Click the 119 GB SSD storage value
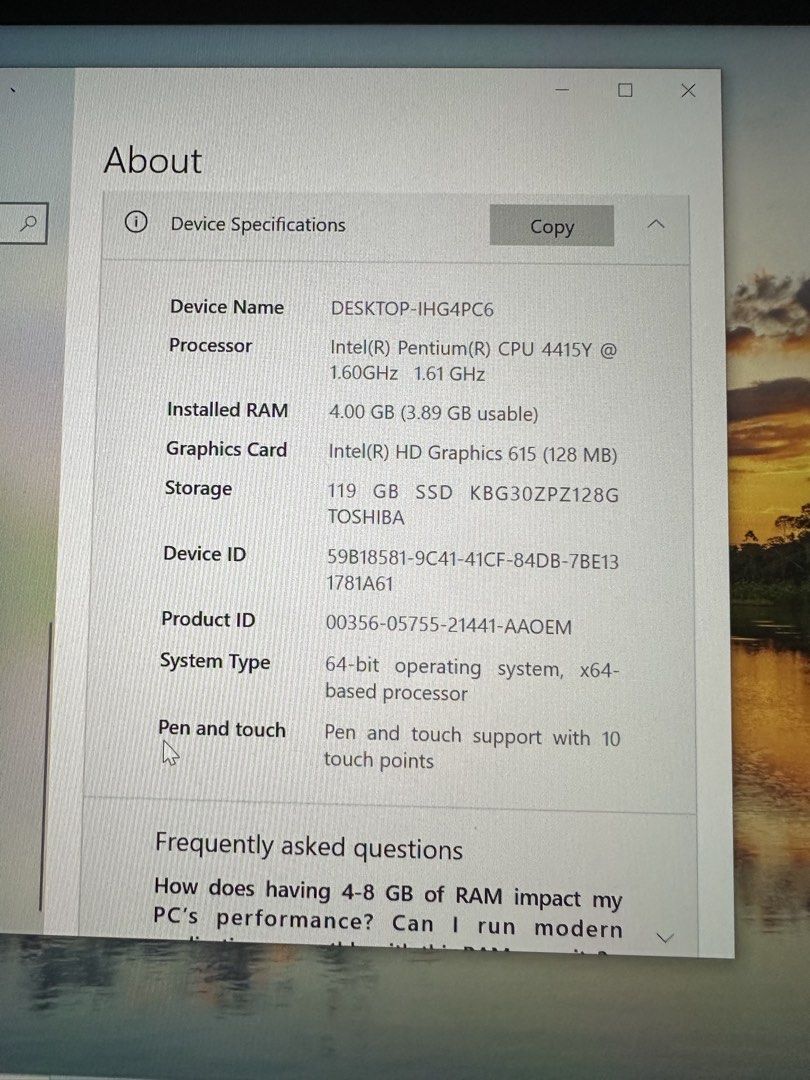Screen dimensions: 810x1080 pyautogui.click(x=473, y=505)
